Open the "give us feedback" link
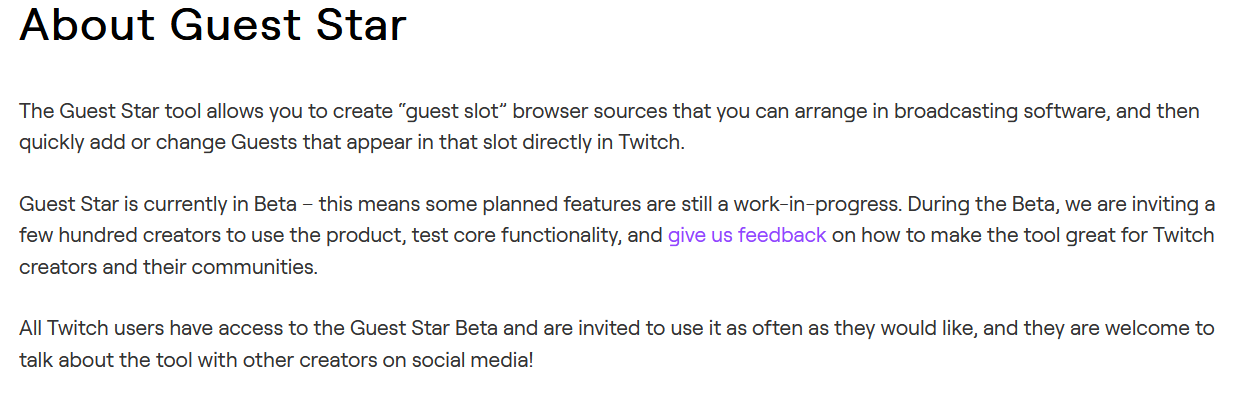 coord(747,236)
